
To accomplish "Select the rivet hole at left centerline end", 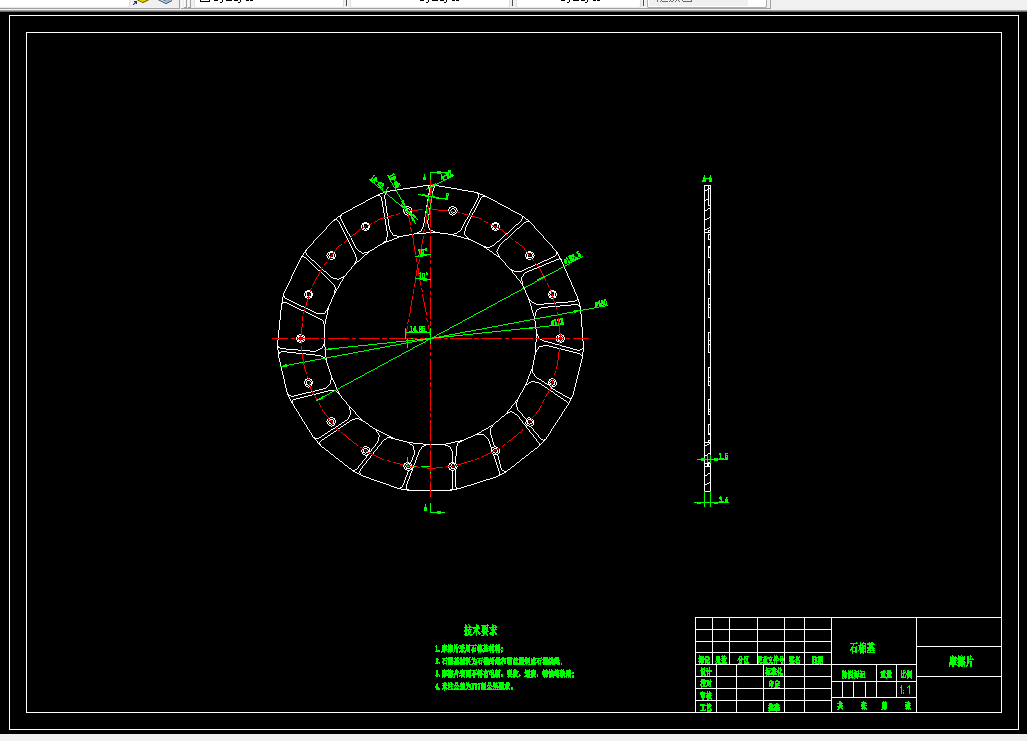I will tap(301, 339).
